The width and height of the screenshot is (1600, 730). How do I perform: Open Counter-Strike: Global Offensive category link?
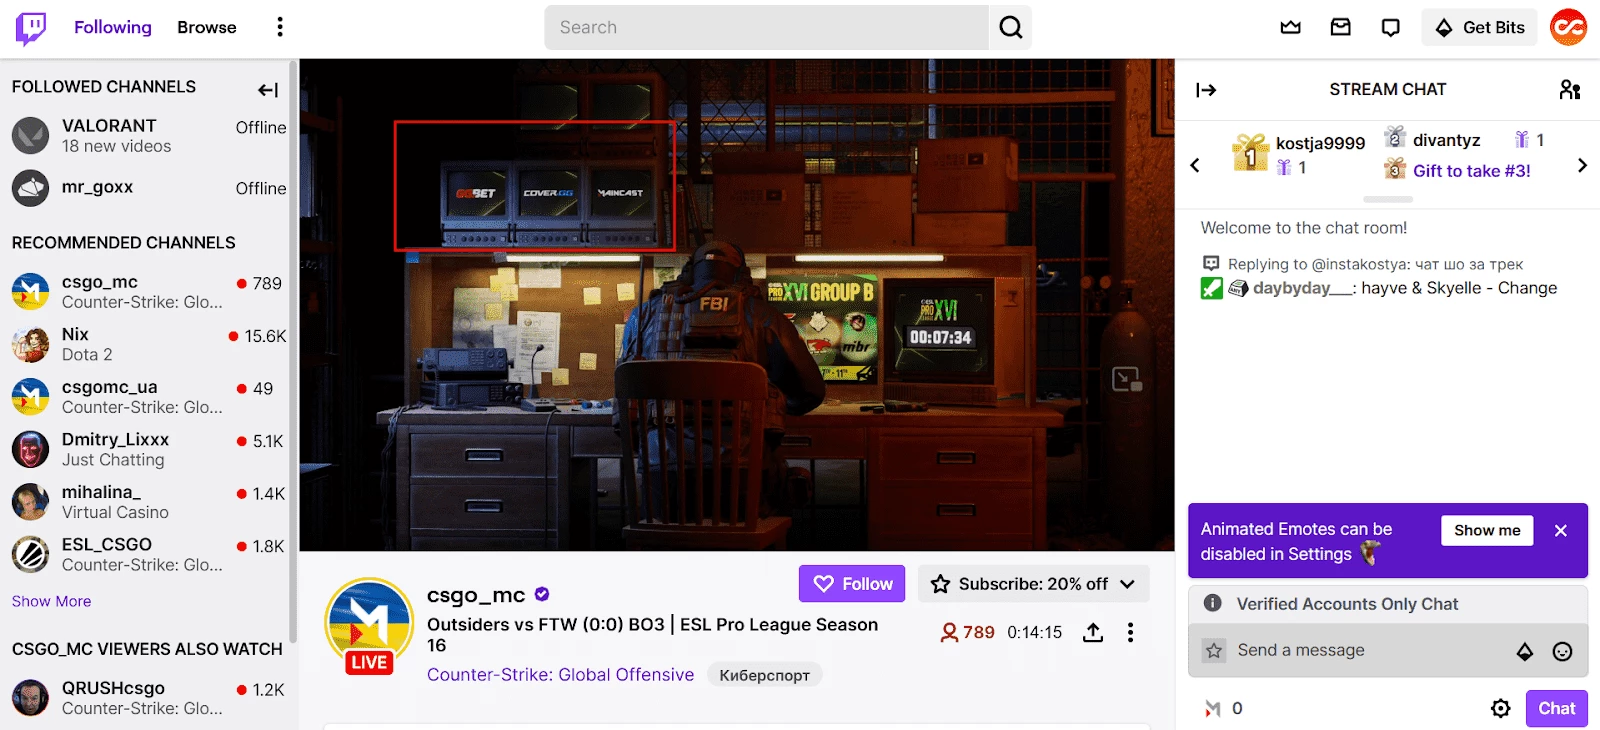(560, 675)
